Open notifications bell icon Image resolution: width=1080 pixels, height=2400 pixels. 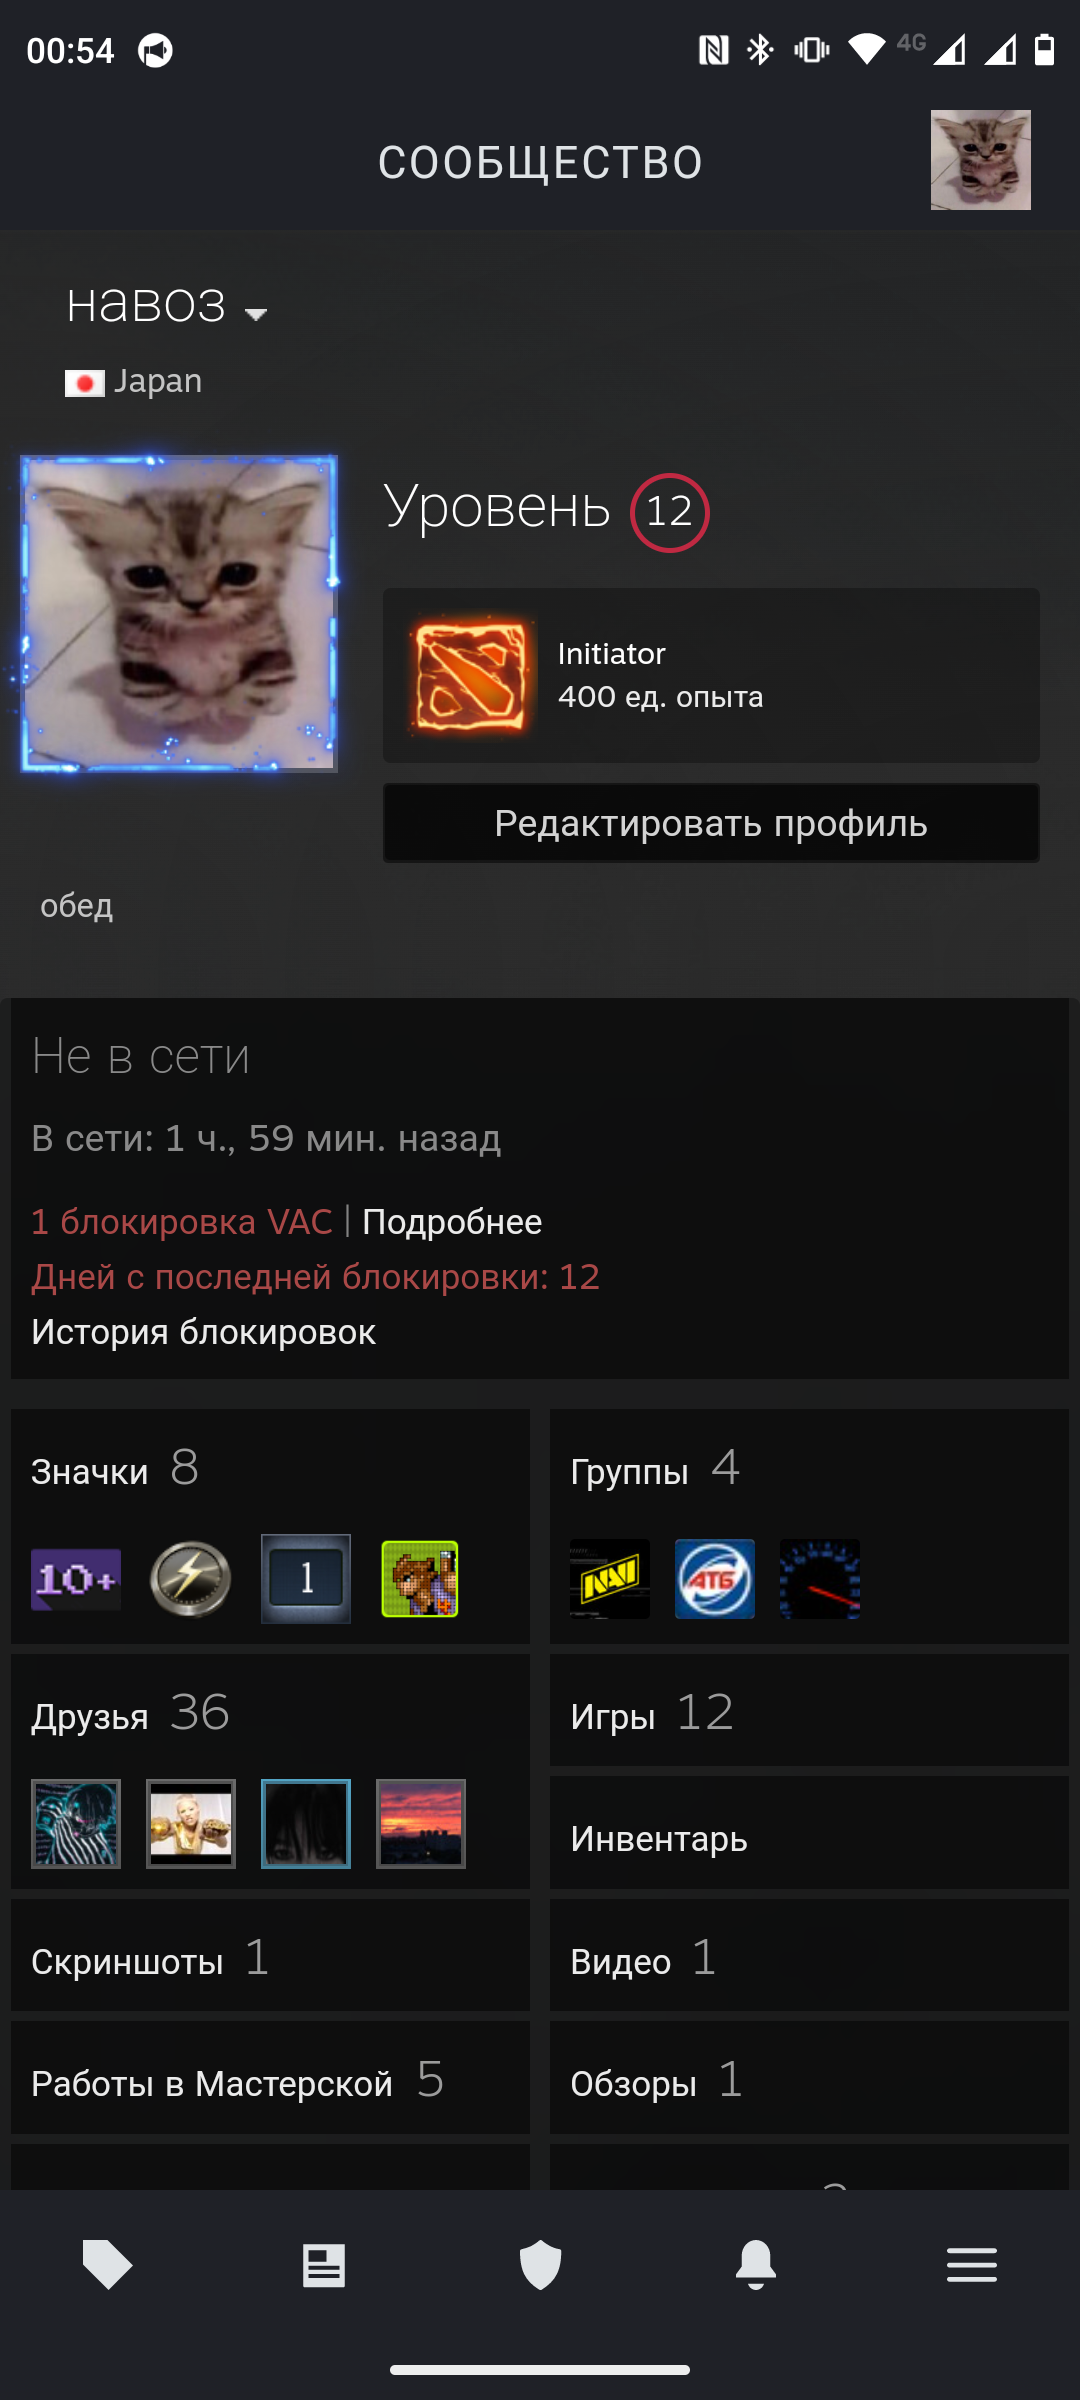click(756, 2265)
